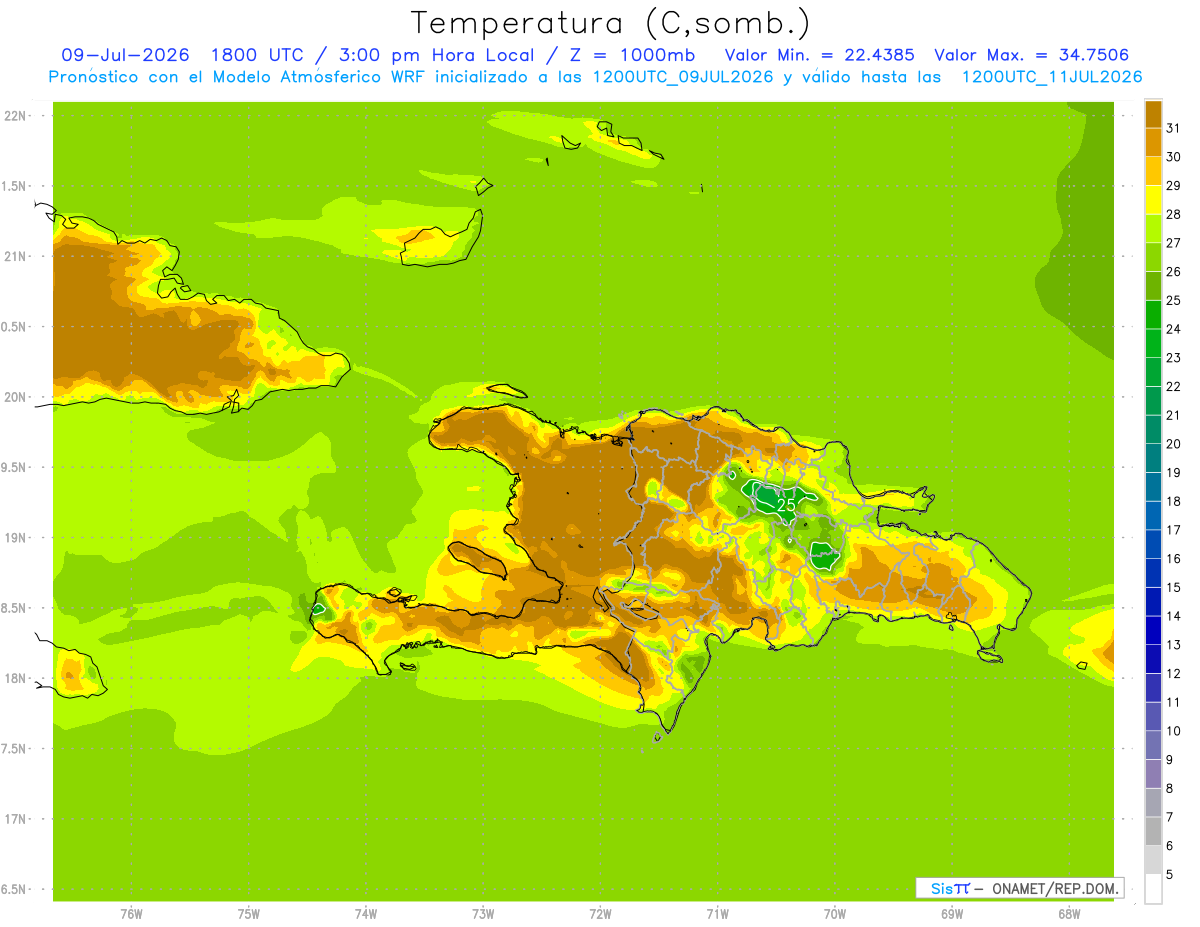The height and width of the screenshot is (927, 1200).
Task: Click the "21N" latitude label
Action: tap(15, 256)
